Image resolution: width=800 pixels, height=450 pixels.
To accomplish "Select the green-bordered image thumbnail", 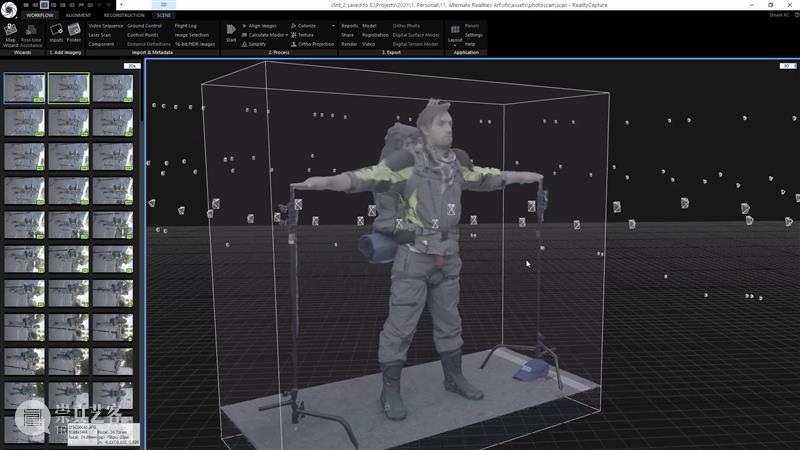I will point(69,88).
